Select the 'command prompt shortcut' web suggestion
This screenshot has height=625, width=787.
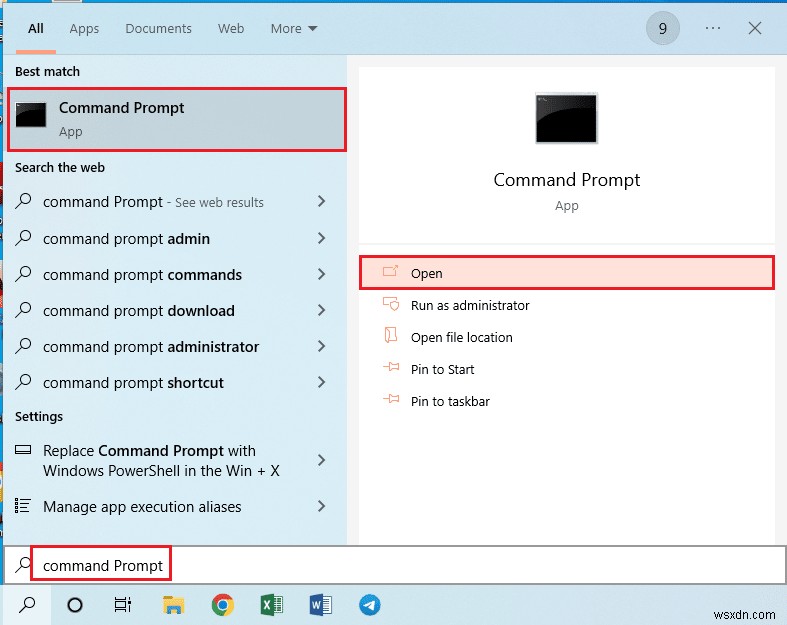coord(175,383)
